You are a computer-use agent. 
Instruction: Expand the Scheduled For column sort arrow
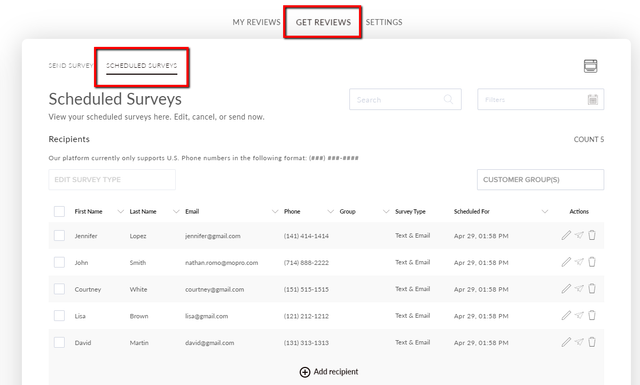(544, 211)
